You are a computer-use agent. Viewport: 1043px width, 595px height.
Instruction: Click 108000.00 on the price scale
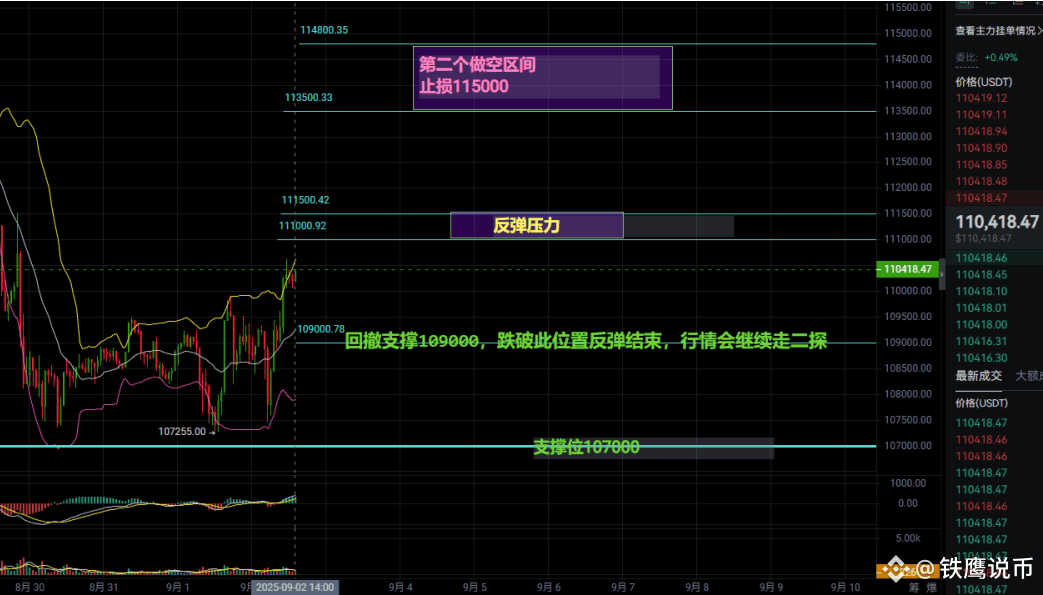point(908,394)
